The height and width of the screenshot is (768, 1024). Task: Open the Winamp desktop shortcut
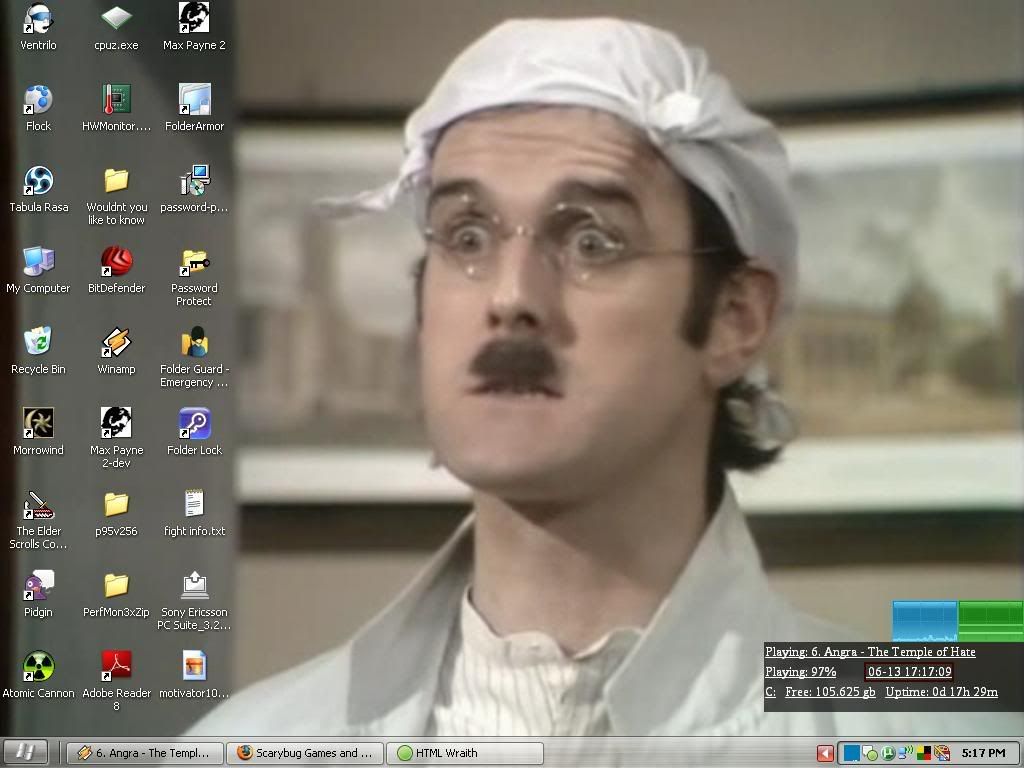[116, 343]
